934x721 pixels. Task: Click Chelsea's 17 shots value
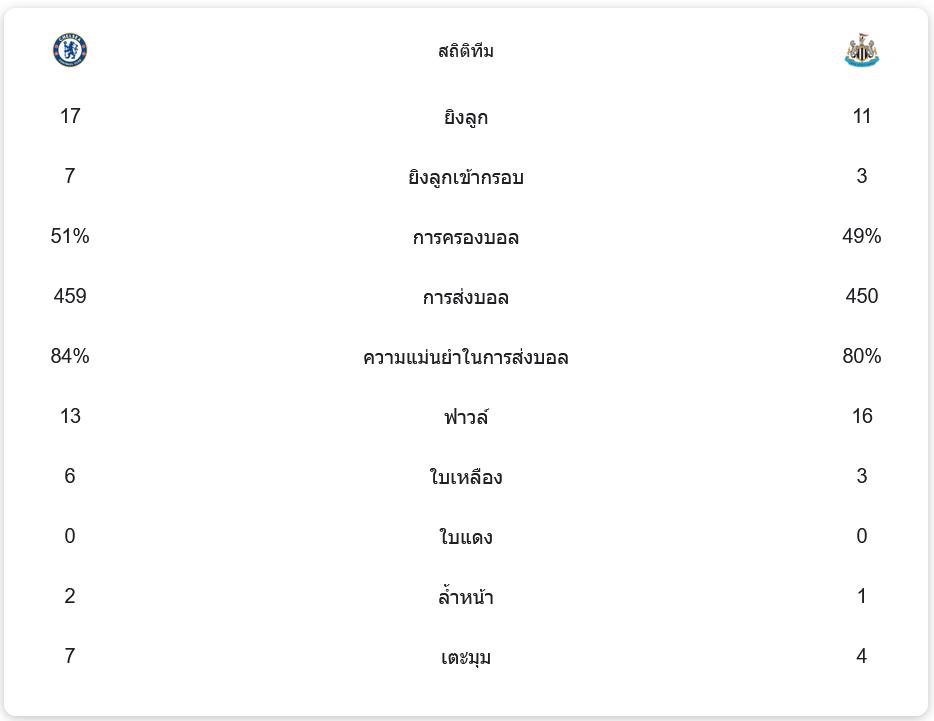[70, 116]
